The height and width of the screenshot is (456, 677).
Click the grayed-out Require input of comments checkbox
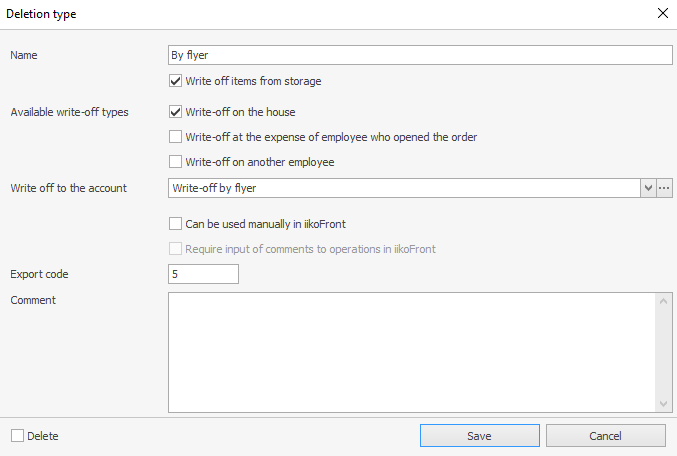click(x=176, y=249)
